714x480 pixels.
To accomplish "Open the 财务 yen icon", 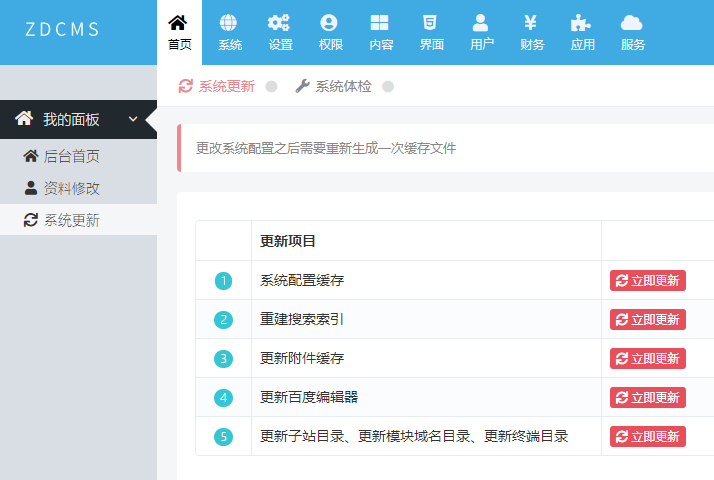I will coord(532,23).
